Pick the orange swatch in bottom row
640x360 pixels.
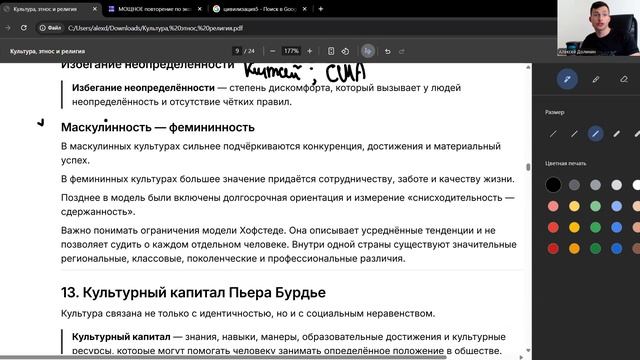(x=574, y=248)
